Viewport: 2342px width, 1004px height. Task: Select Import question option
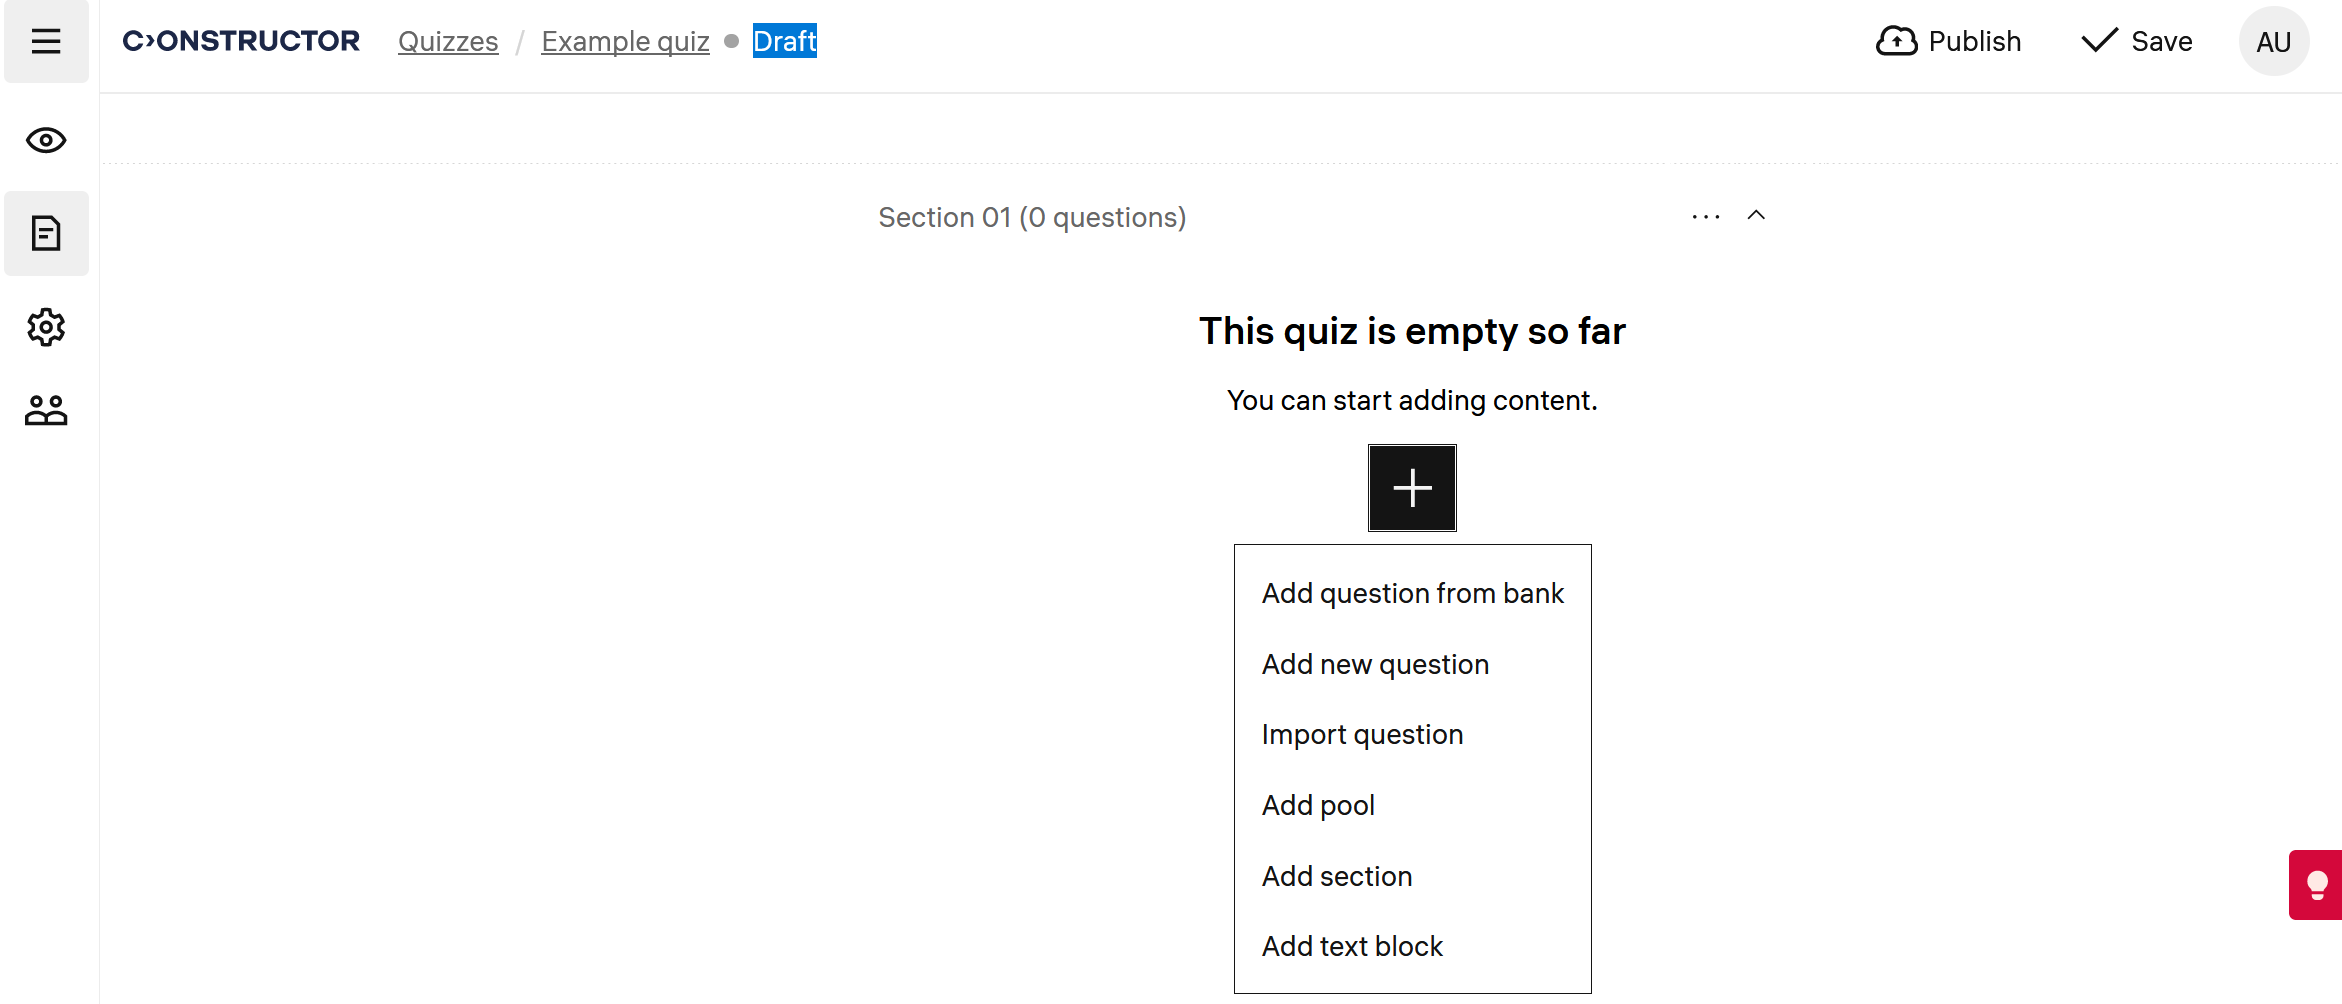coord(1362,735)
